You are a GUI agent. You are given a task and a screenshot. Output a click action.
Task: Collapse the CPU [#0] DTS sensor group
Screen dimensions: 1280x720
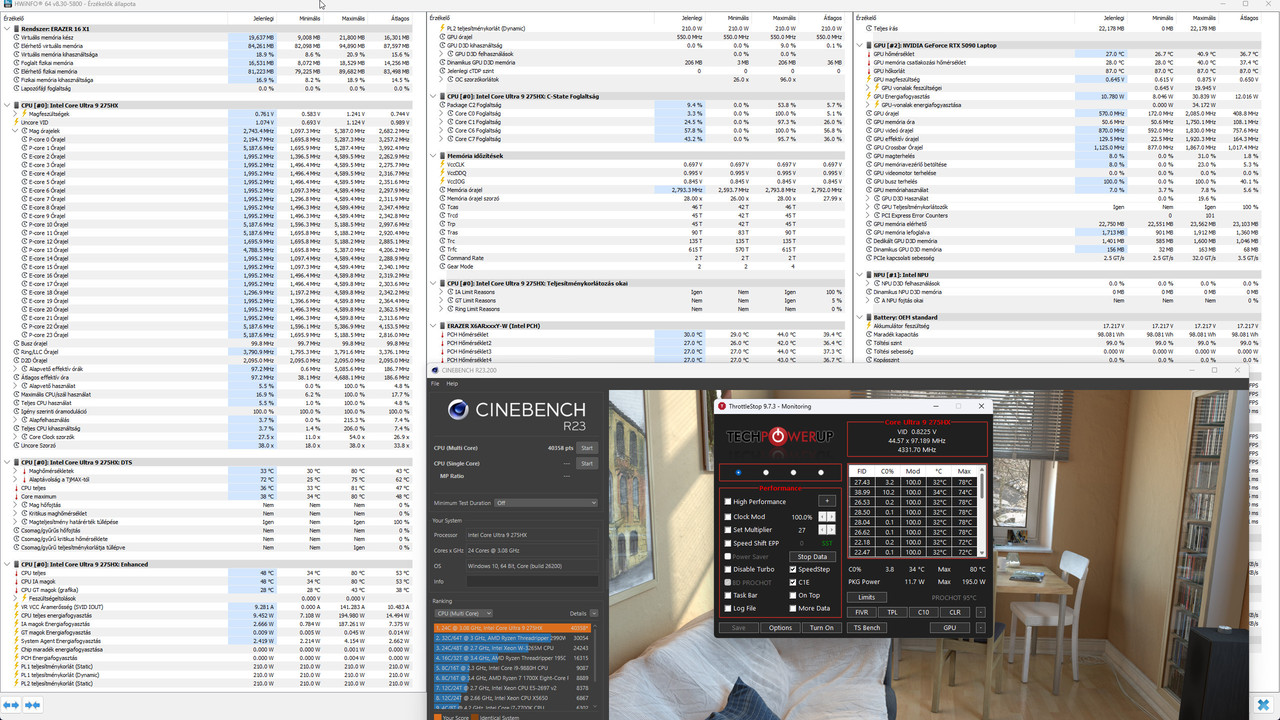pyautogui.click(x=6, y=462)
